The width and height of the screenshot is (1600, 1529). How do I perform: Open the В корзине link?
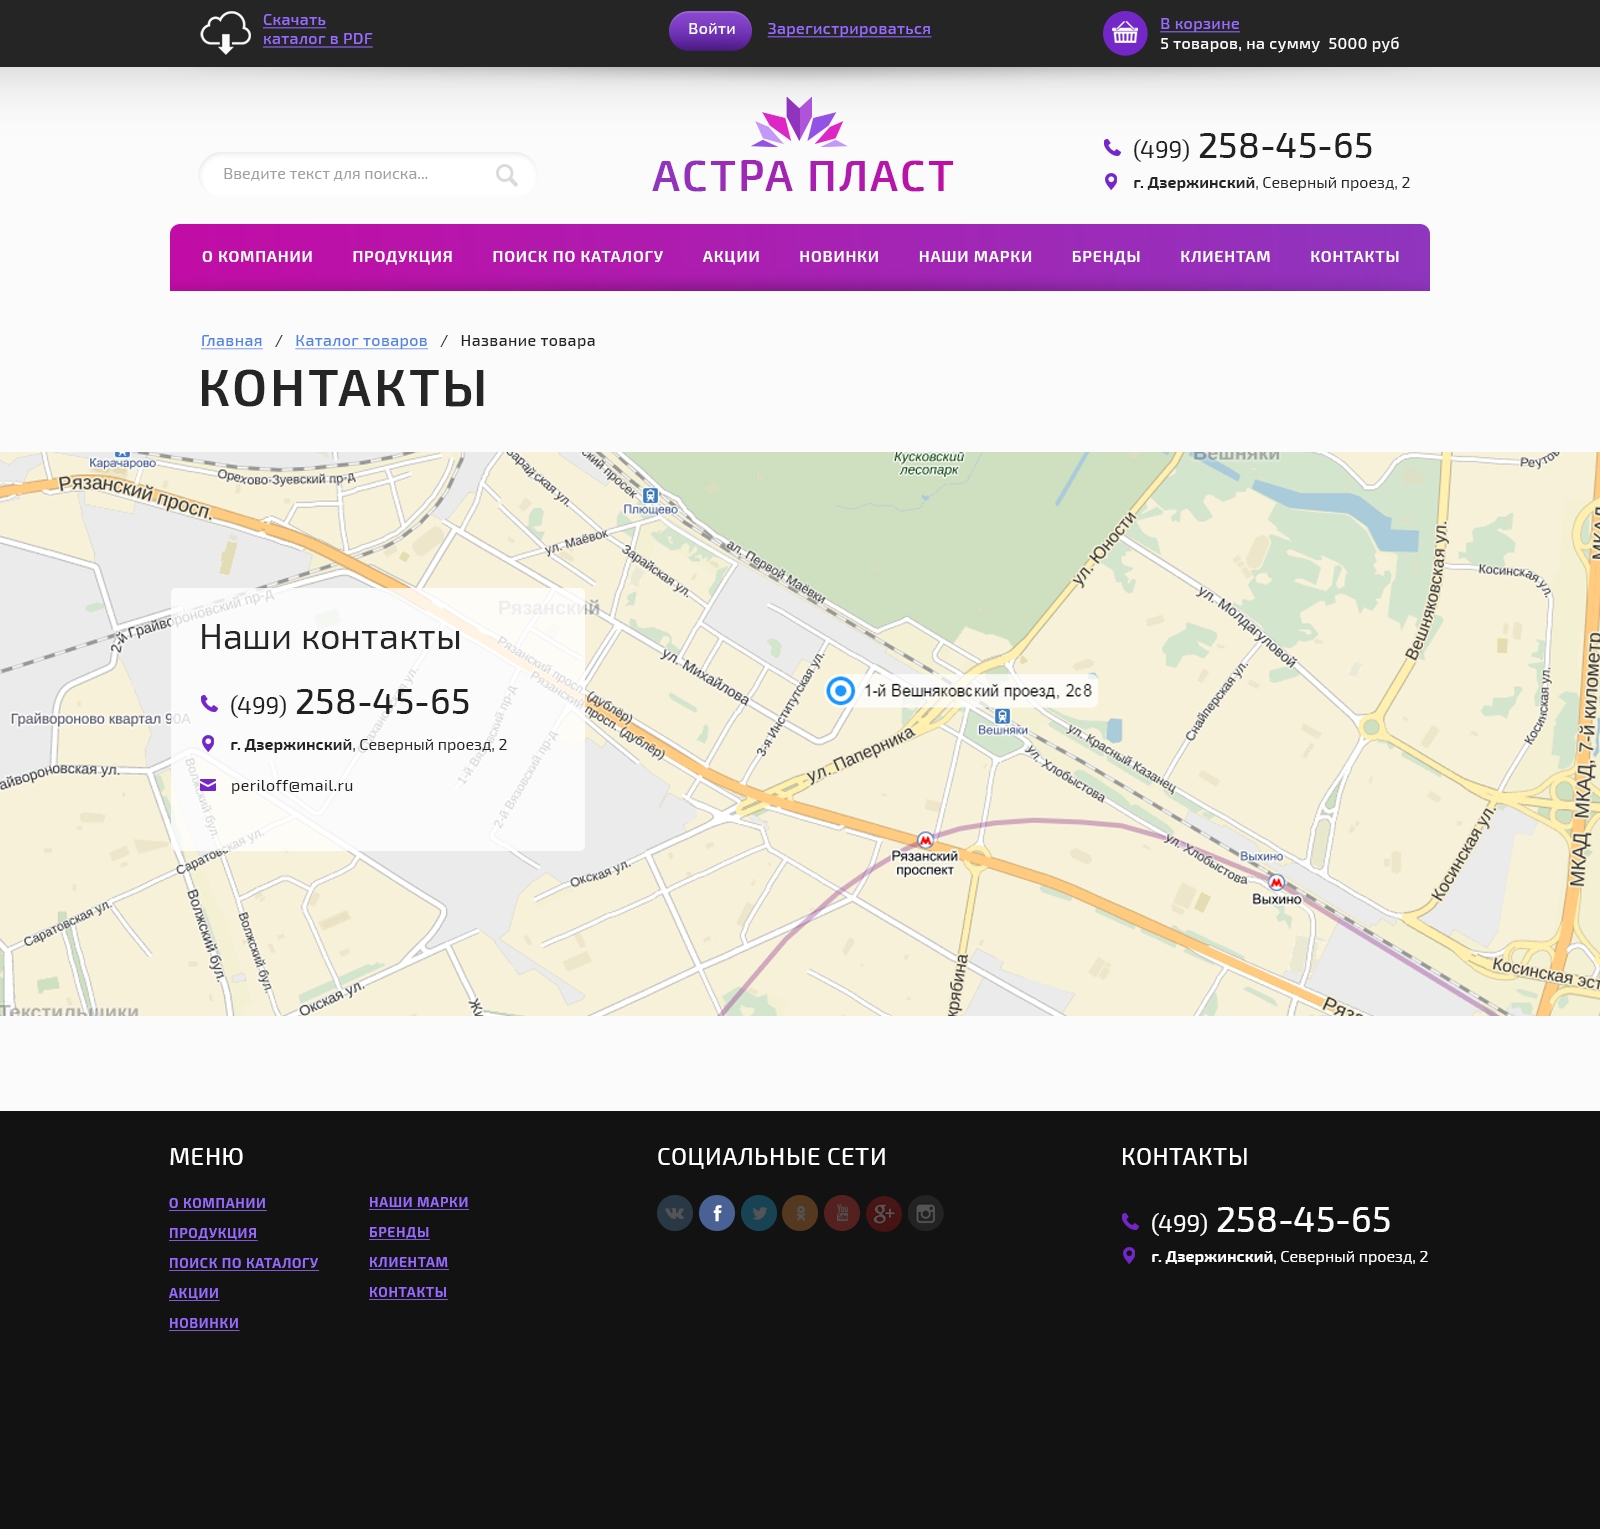[x=1199, y=24]
